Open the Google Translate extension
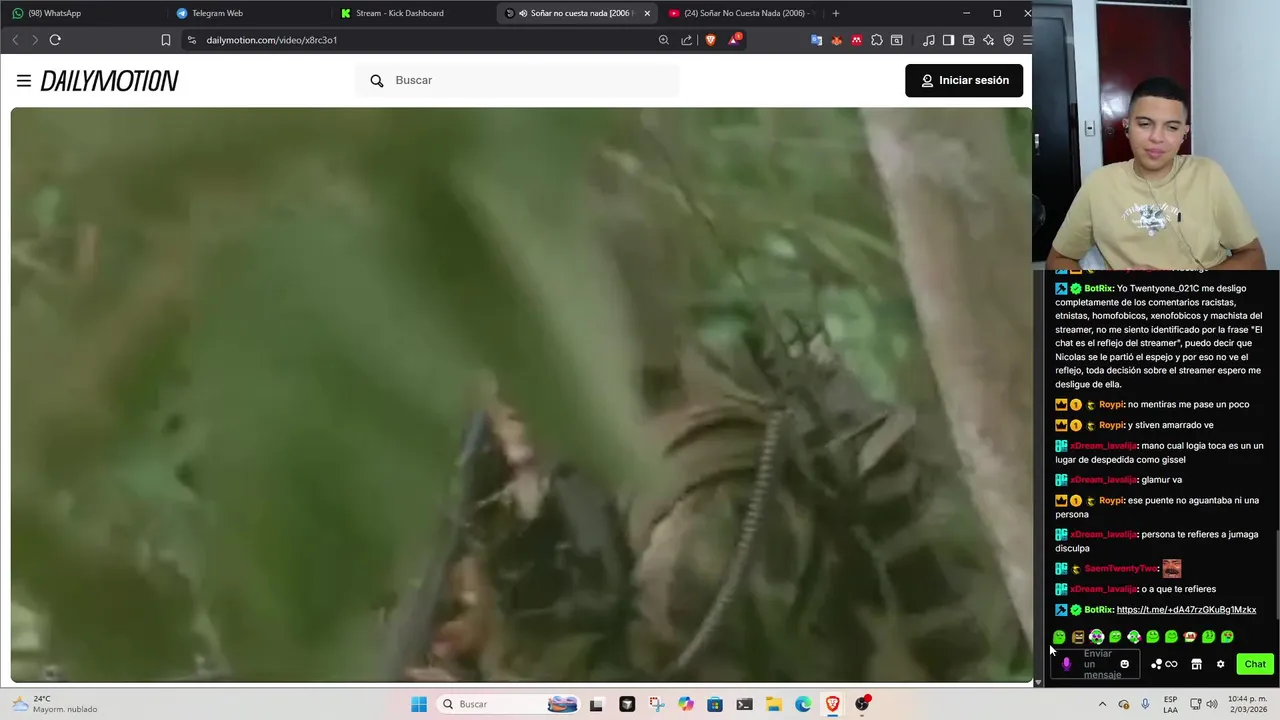The height and width of the screenshot is (720, 1280). (817, 40)
